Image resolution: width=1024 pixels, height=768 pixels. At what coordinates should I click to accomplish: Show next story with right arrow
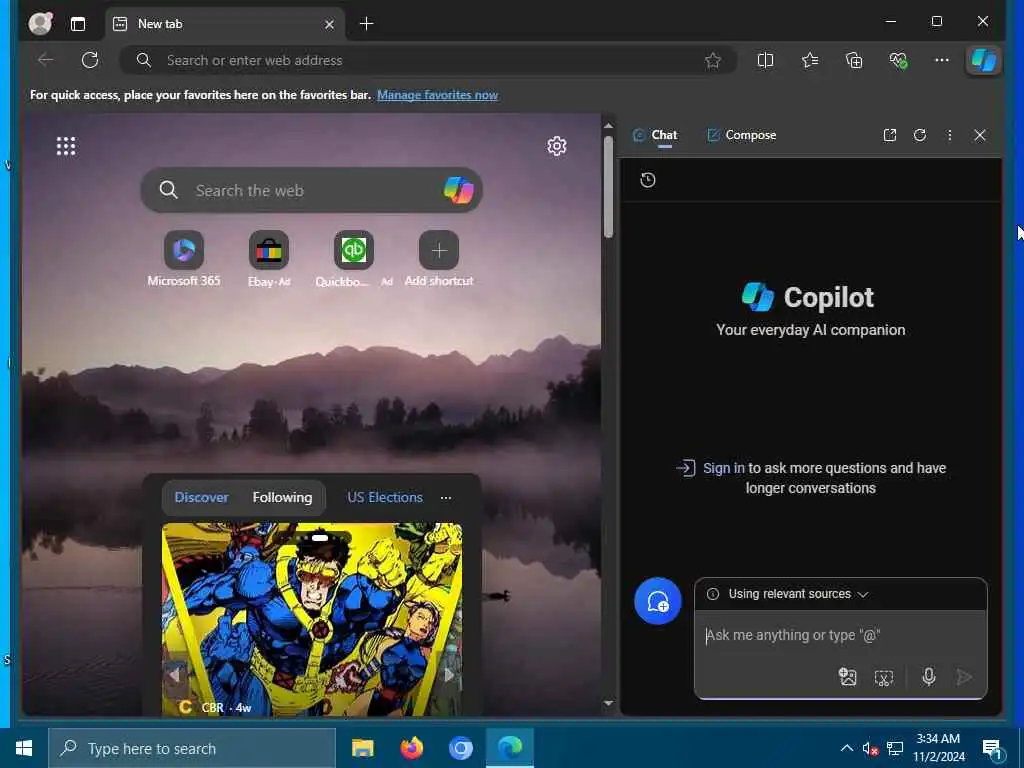click(x=449, y=675)
